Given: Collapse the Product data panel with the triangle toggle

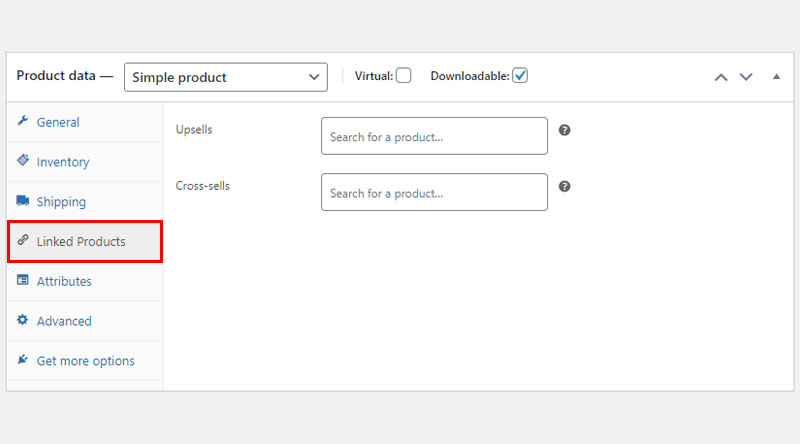Looking at the screenshot, I should [x=777, y=77].
